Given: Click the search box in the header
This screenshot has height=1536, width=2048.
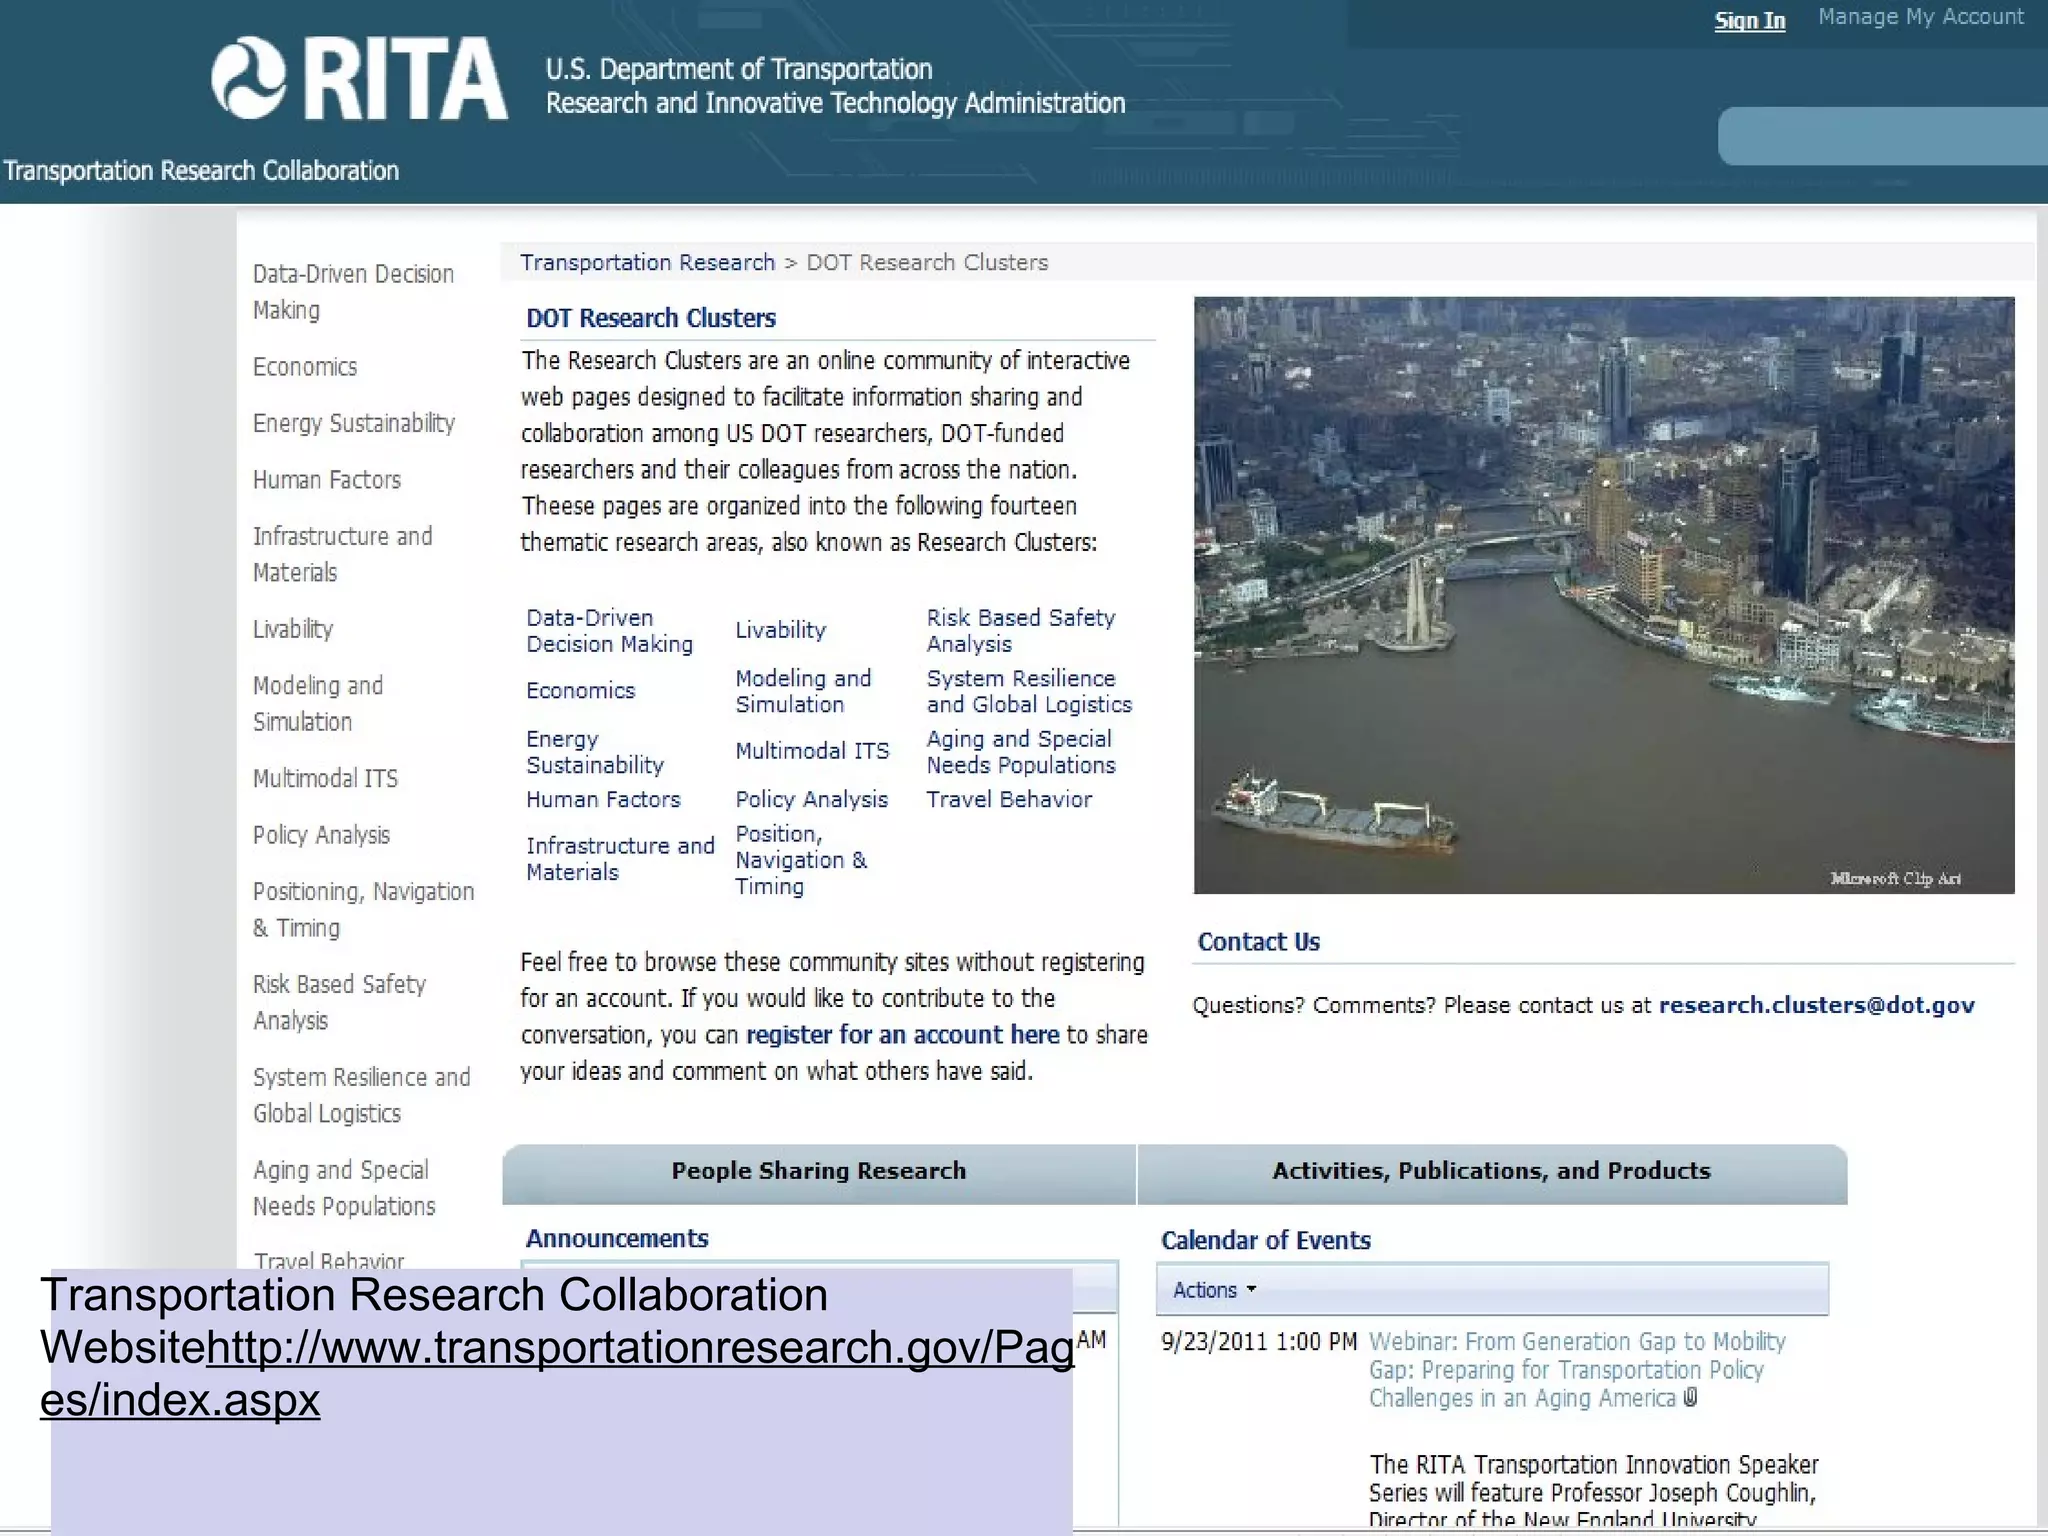Looking at the screenshot, I should click(1882, 136).
